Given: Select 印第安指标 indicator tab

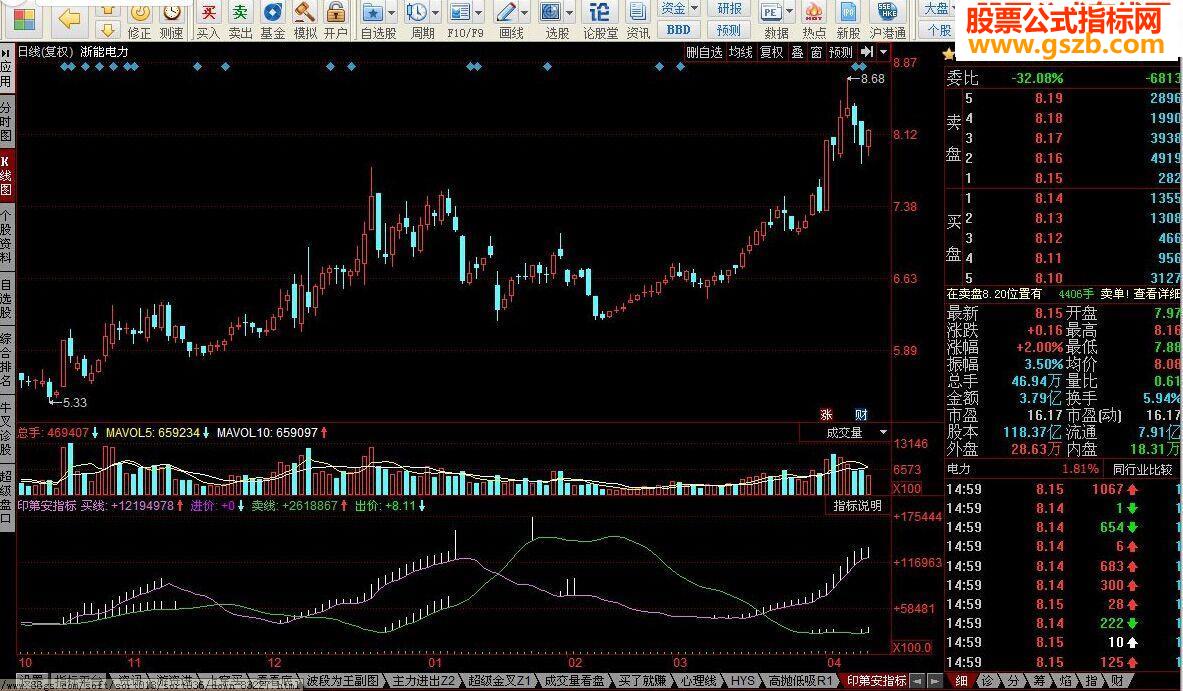Looking at the screenshot, I should tap(876, 680).
